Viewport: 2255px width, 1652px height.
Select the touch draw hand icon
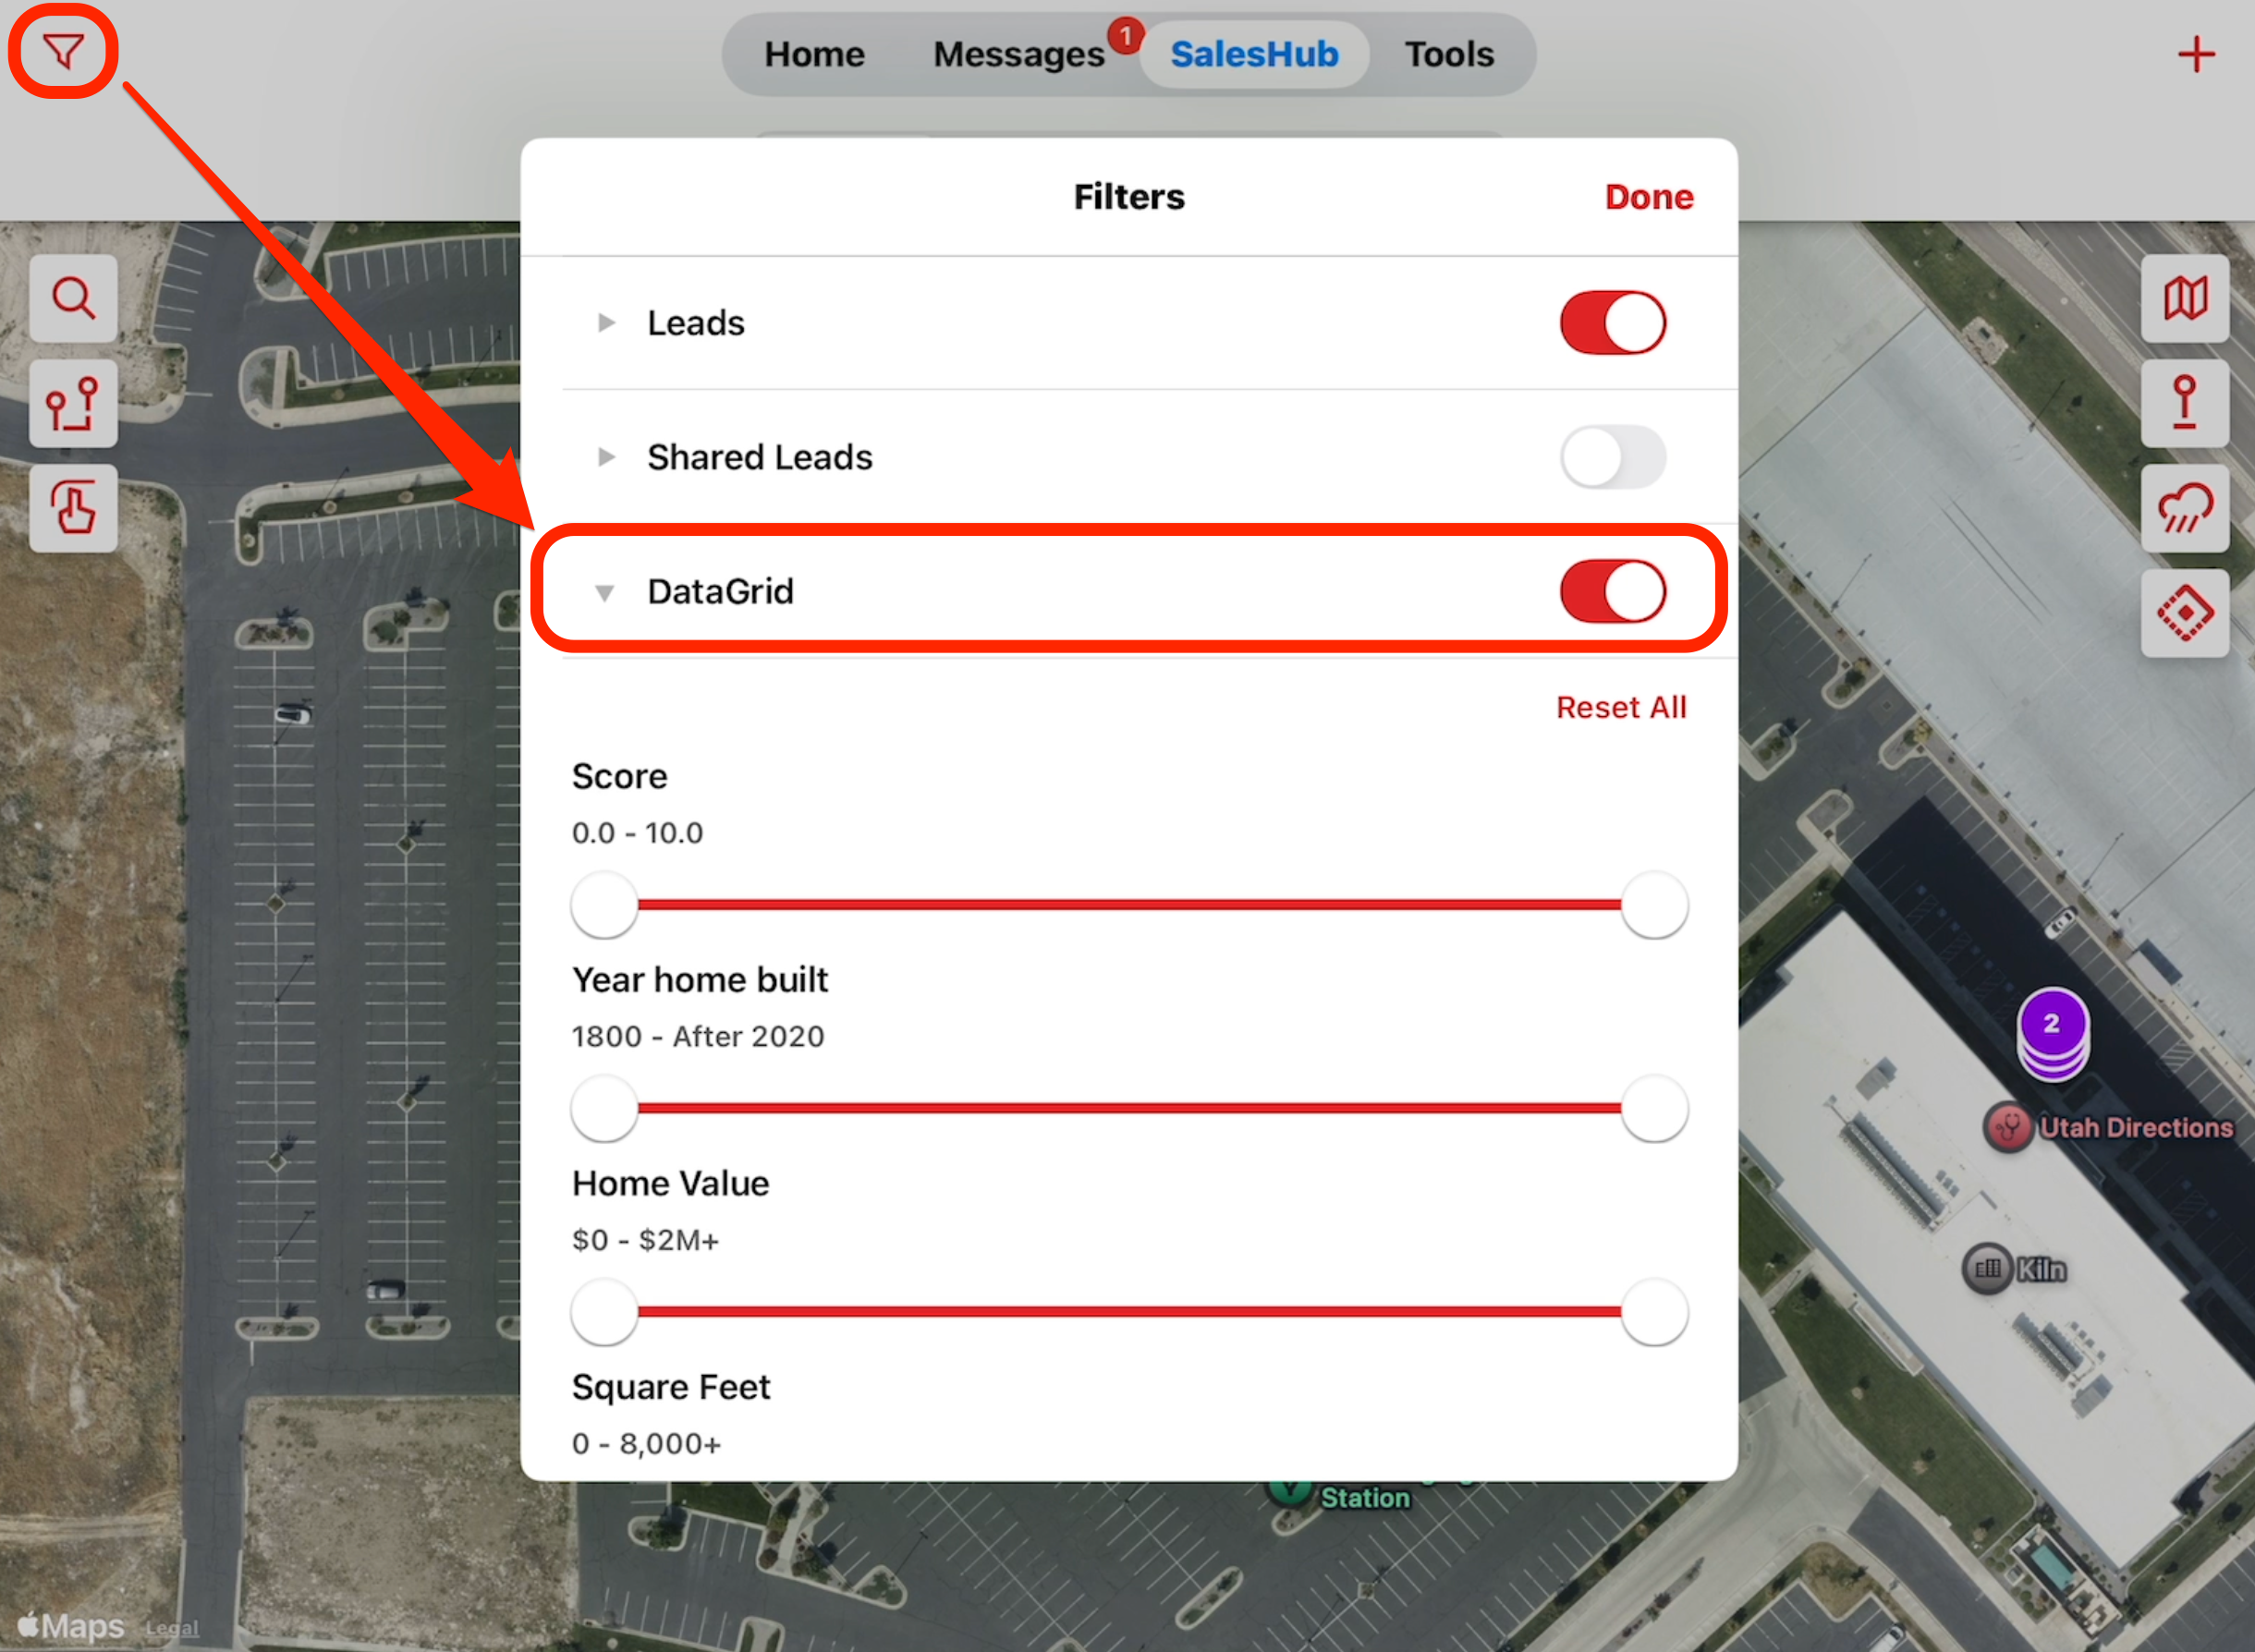(73, 508)
